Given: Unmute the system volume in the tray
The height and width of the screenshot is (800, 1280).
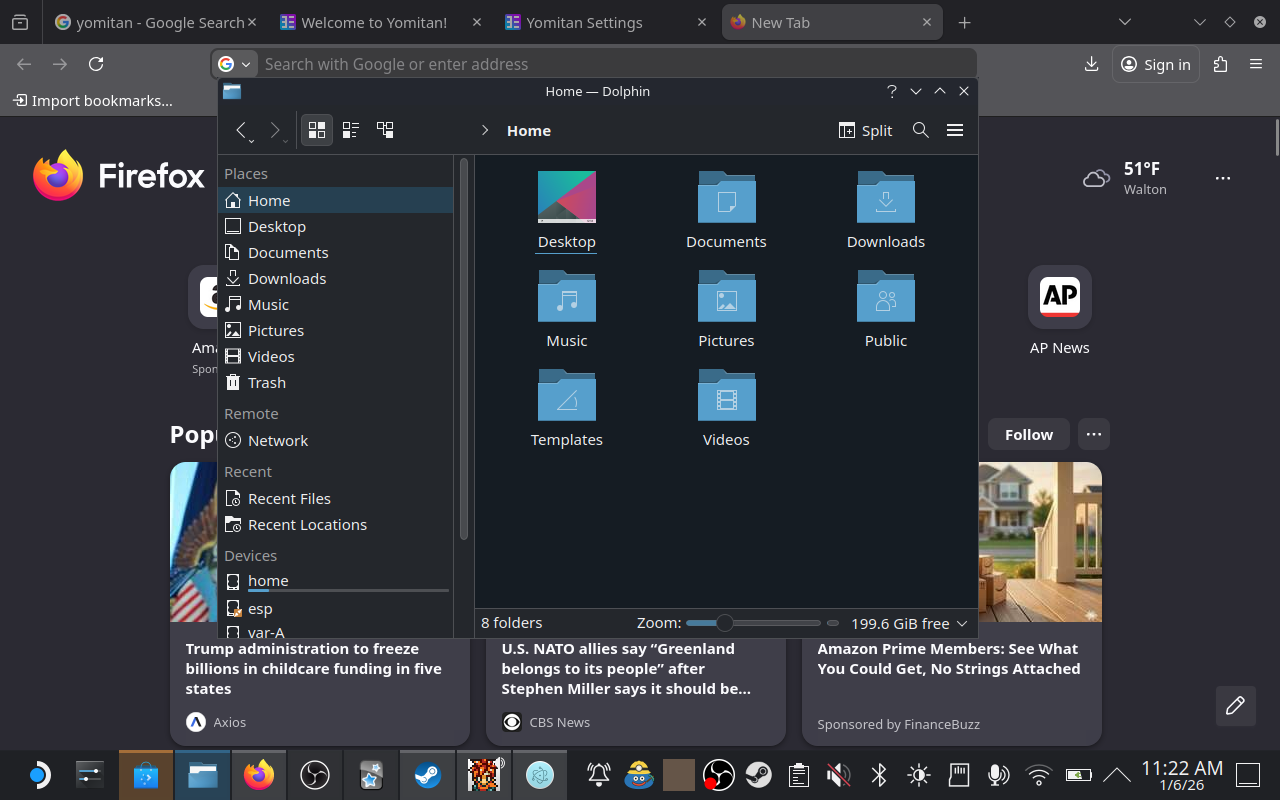Looking at the screenshot, I should coord(838,775).
